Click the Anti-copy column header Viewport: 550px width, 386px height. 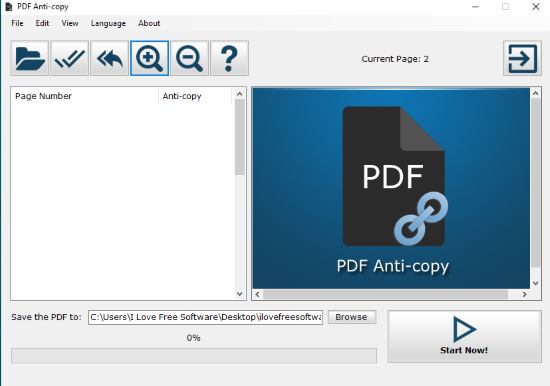195,96
